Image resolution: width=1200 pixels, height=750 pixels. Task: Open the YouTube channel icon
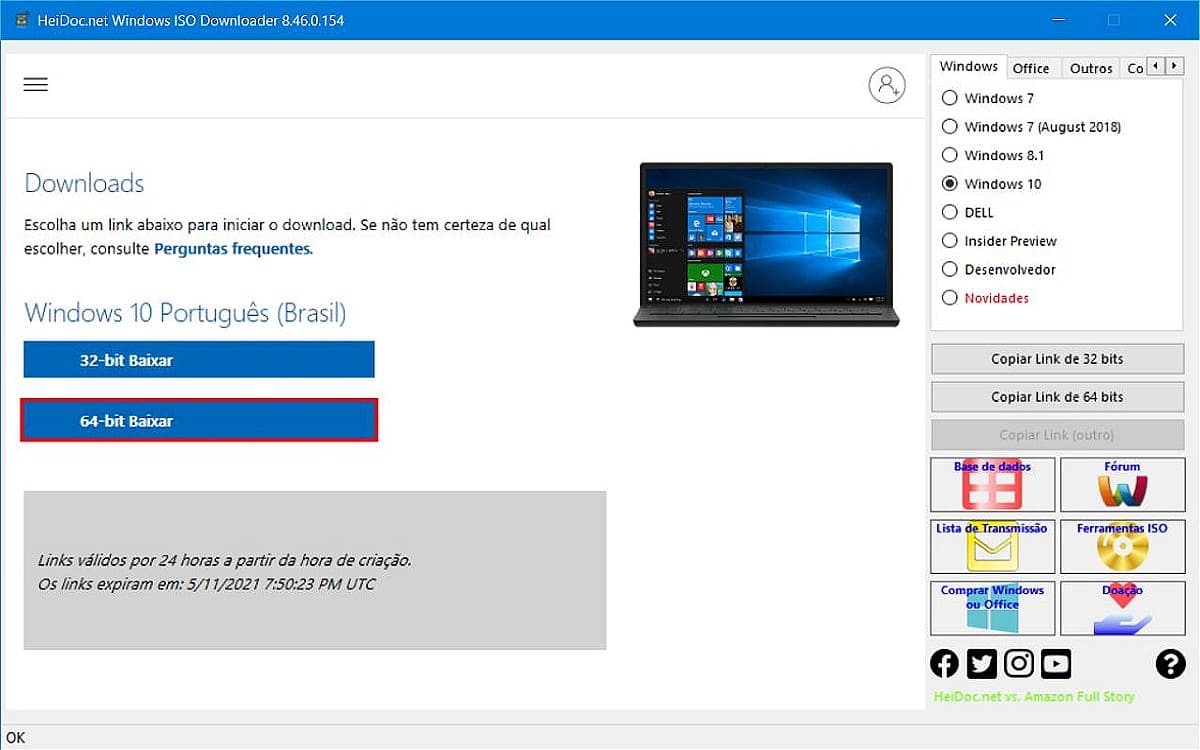[x=1056, y=663]
